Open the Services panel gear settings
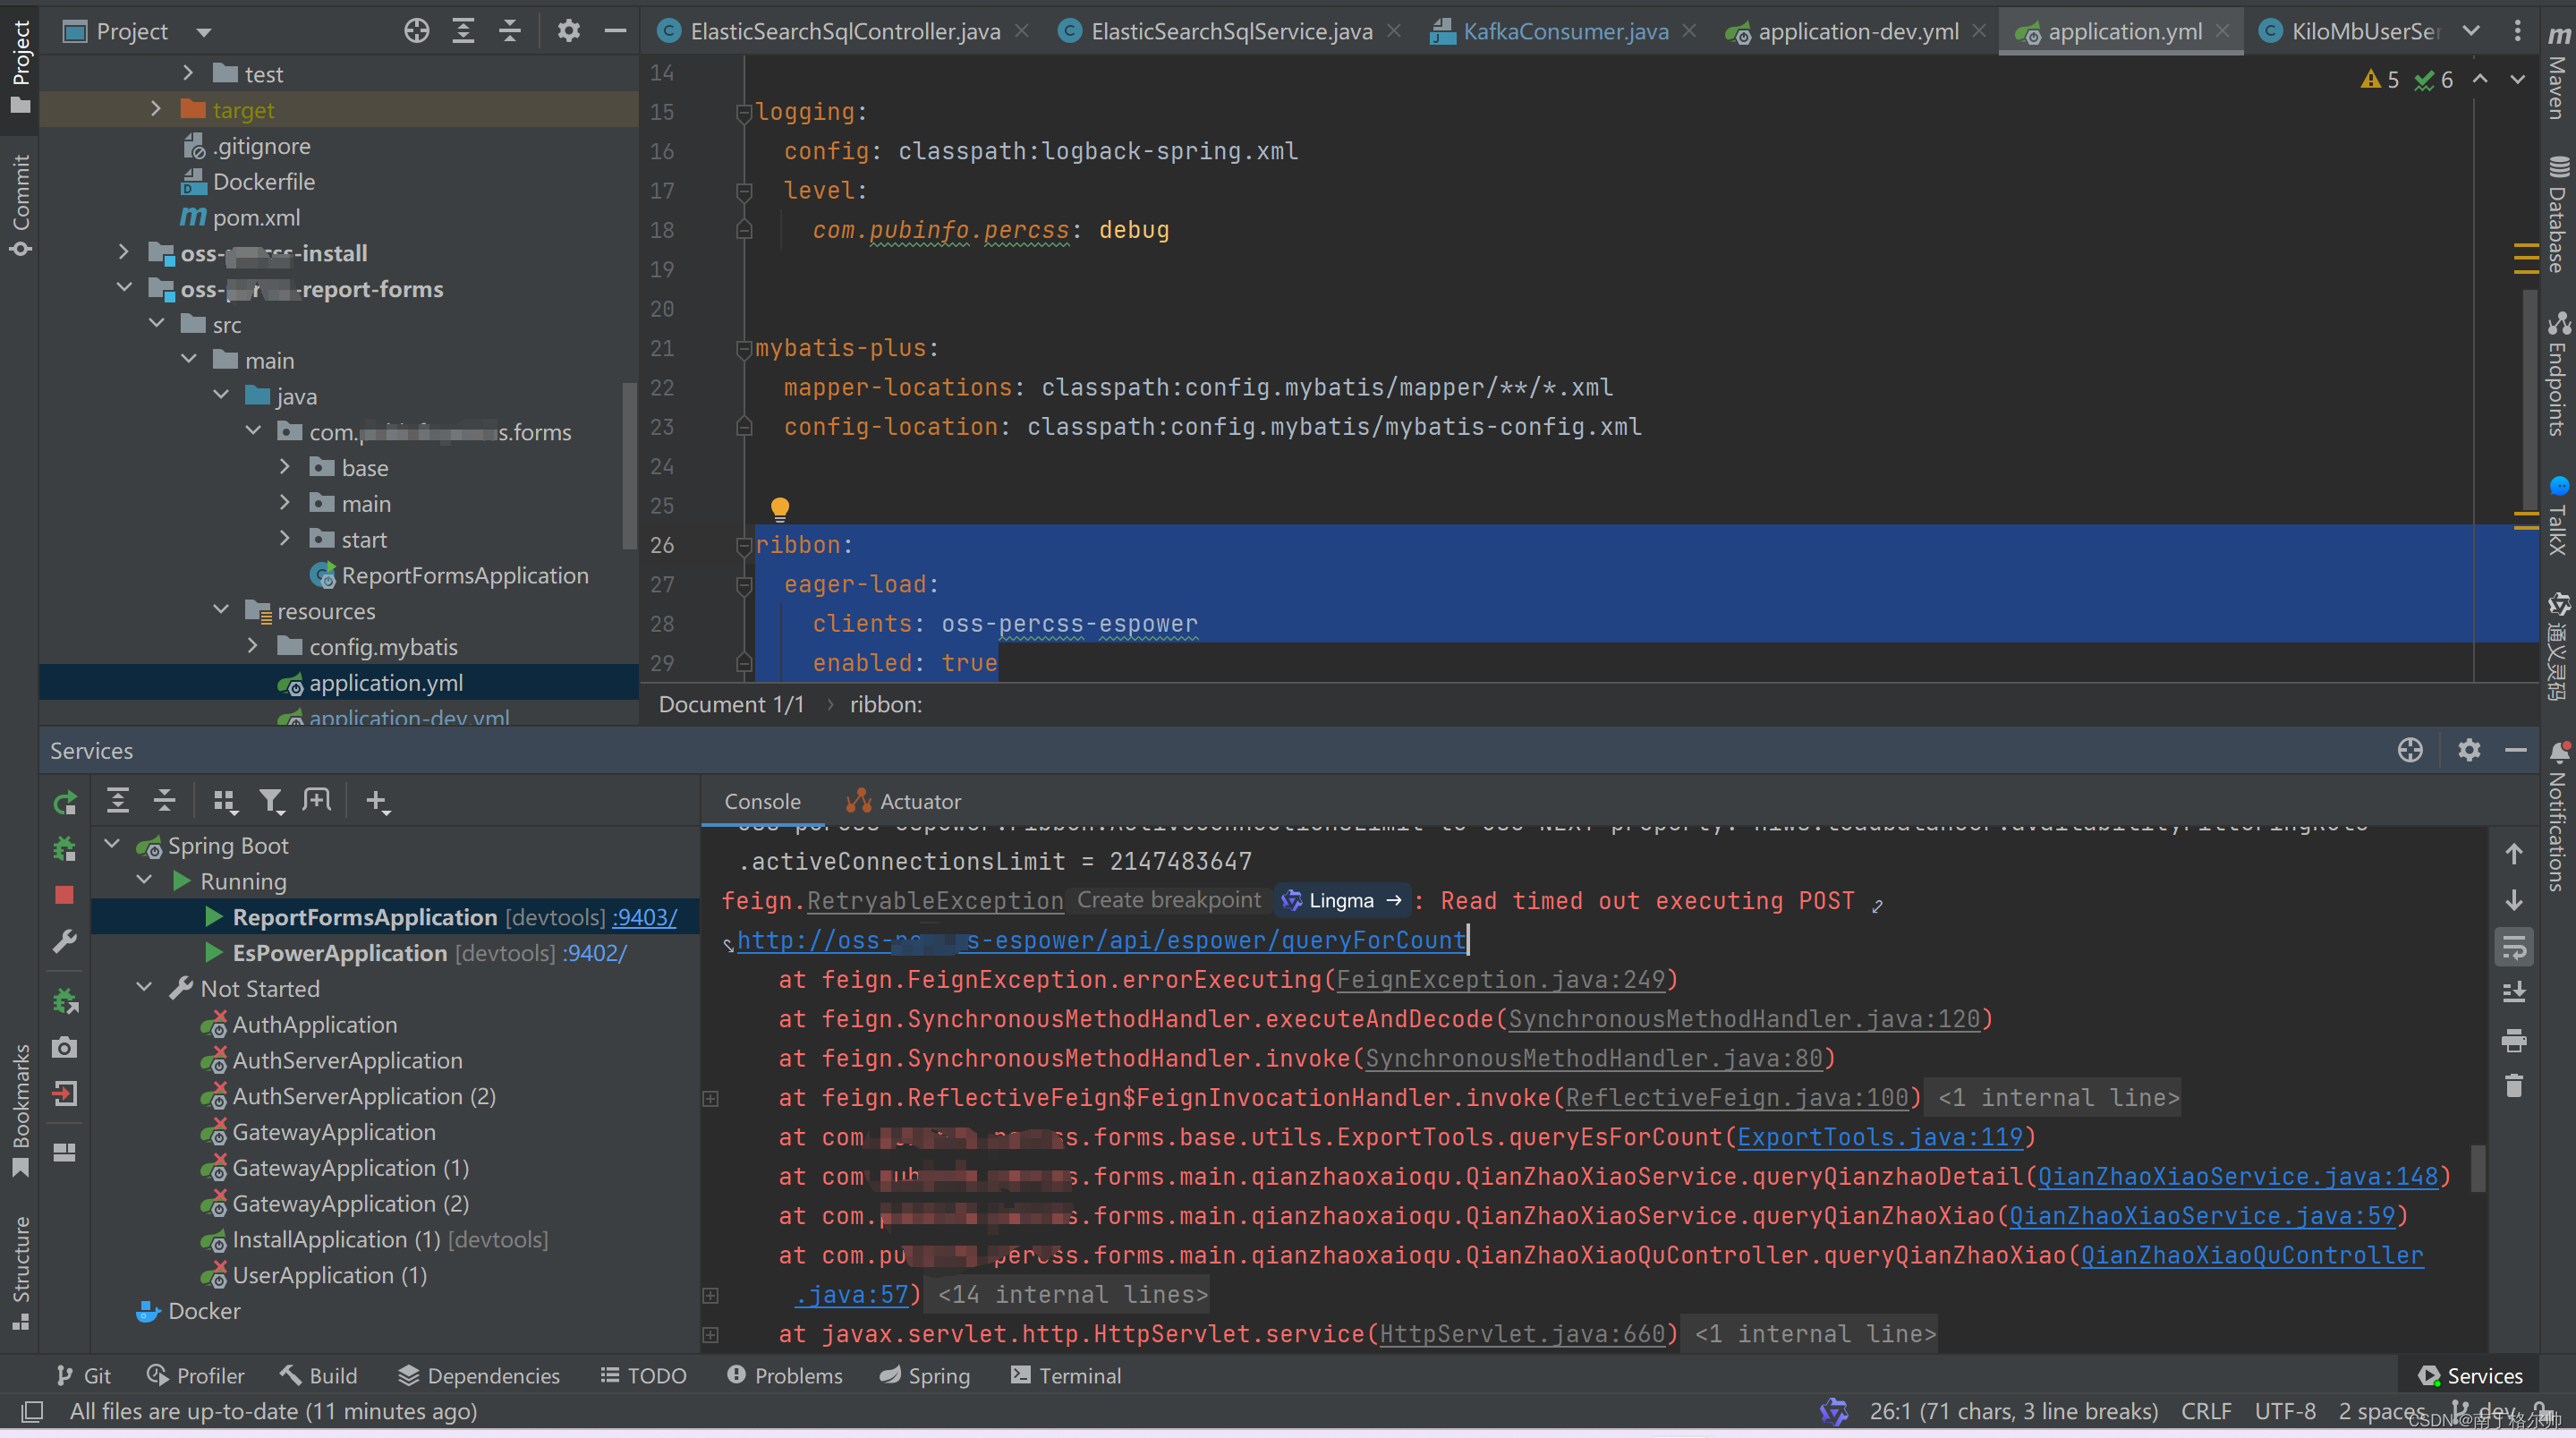 [2469, 750]
